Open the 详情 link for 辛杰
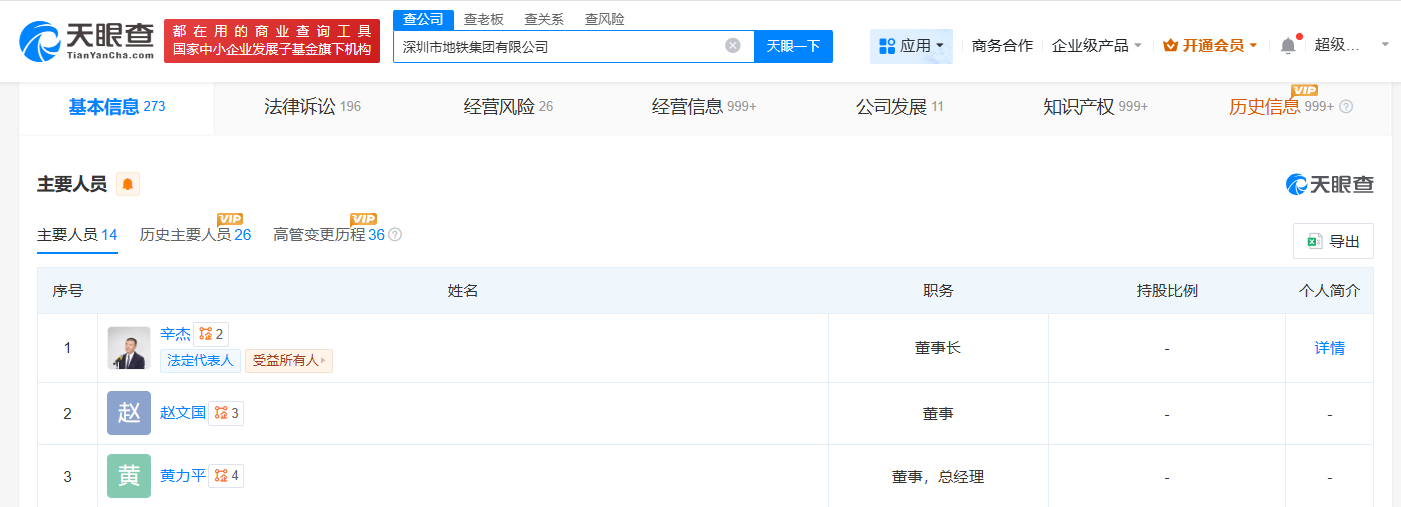The image size is (1401, 507). click(1329, 348)
